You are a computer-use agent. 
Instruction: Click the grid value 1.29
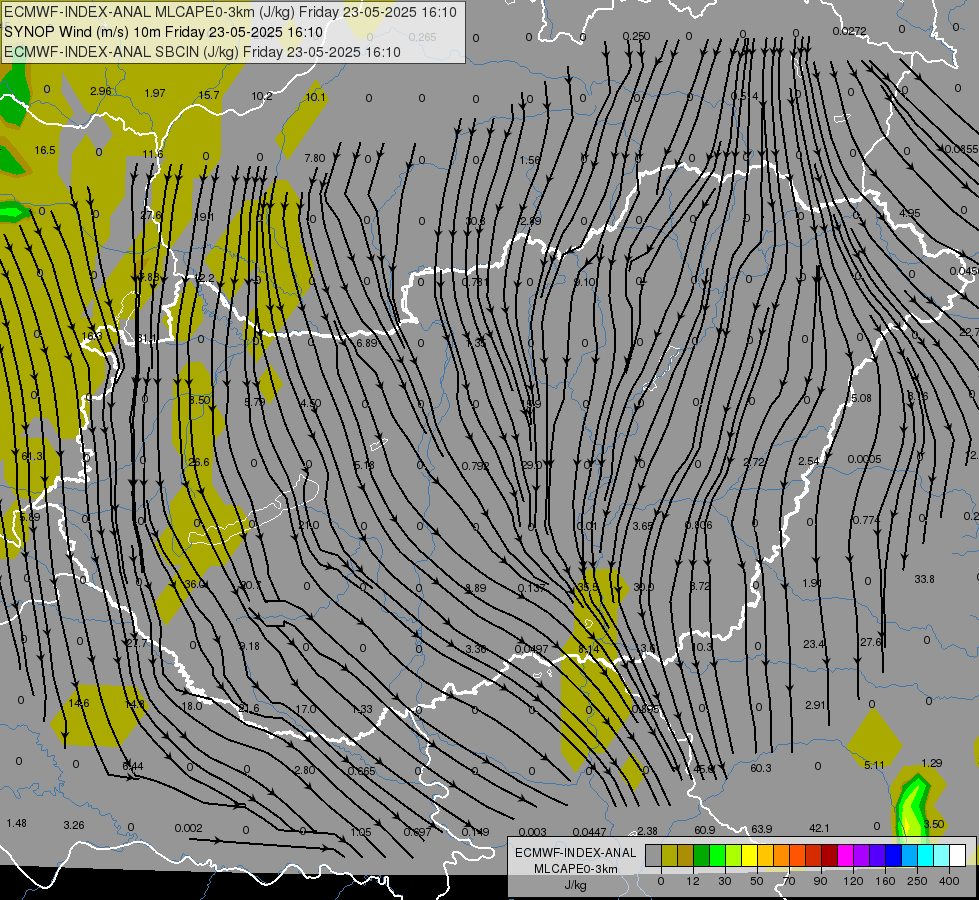(932, 763)
